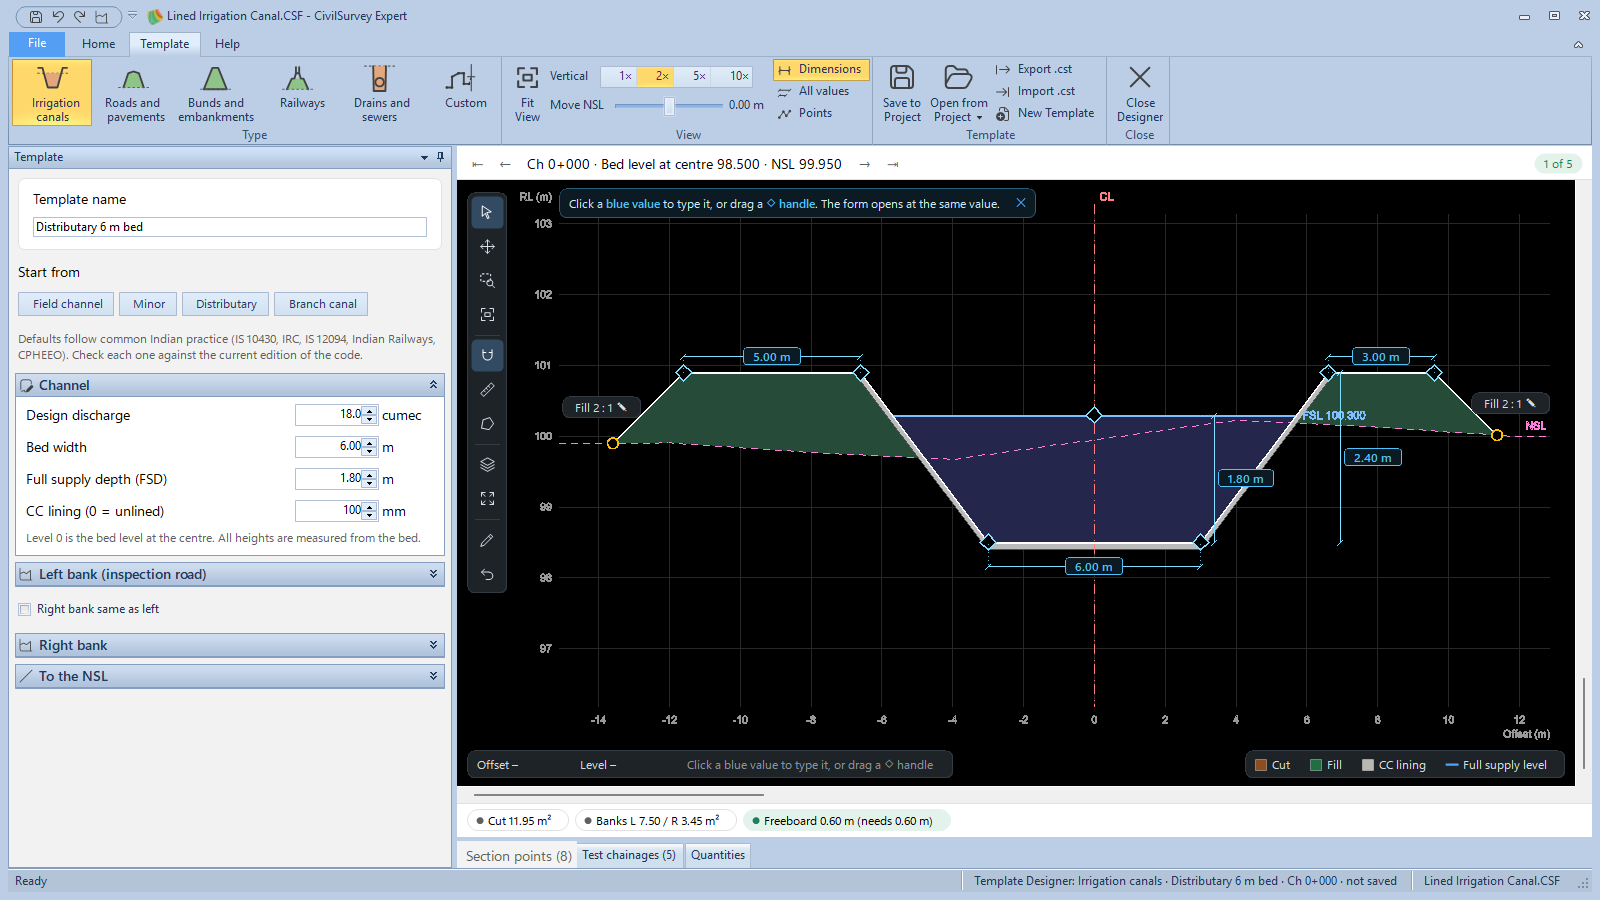Expand the To the NSL section
Screen dimensions: 1600x900
(x=230, y=676)
